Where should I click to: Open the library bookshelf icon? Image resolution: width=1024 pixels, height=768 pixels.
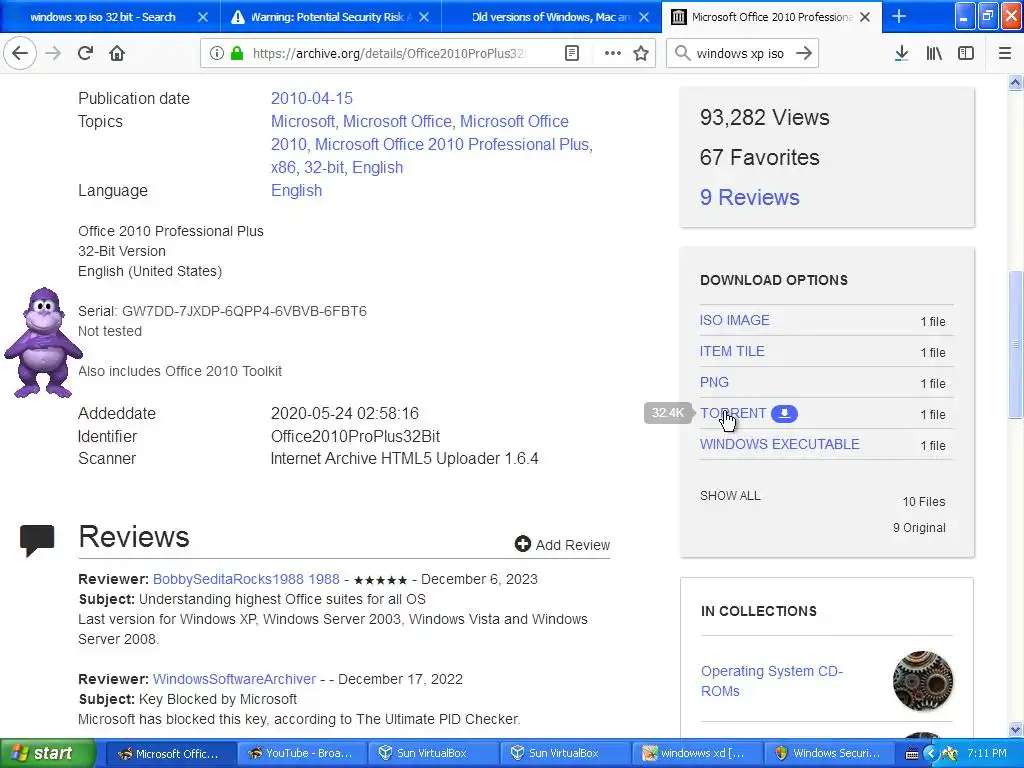click(x=934, y=53)
